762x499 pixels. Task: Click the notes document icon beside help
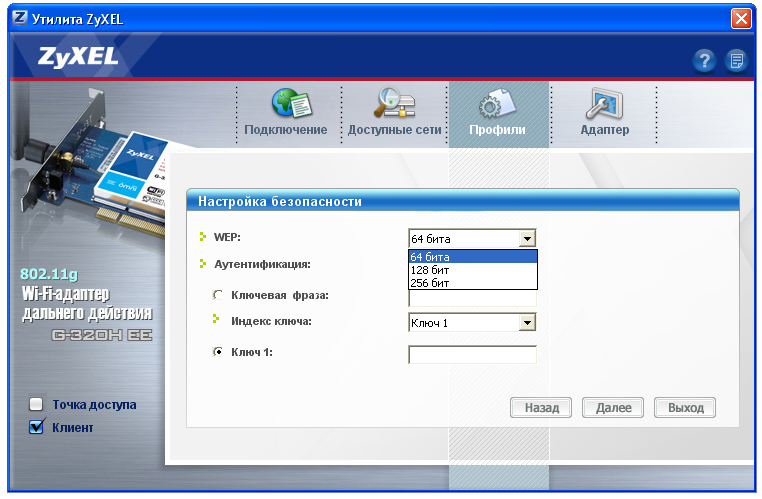(x=736, y=61)
